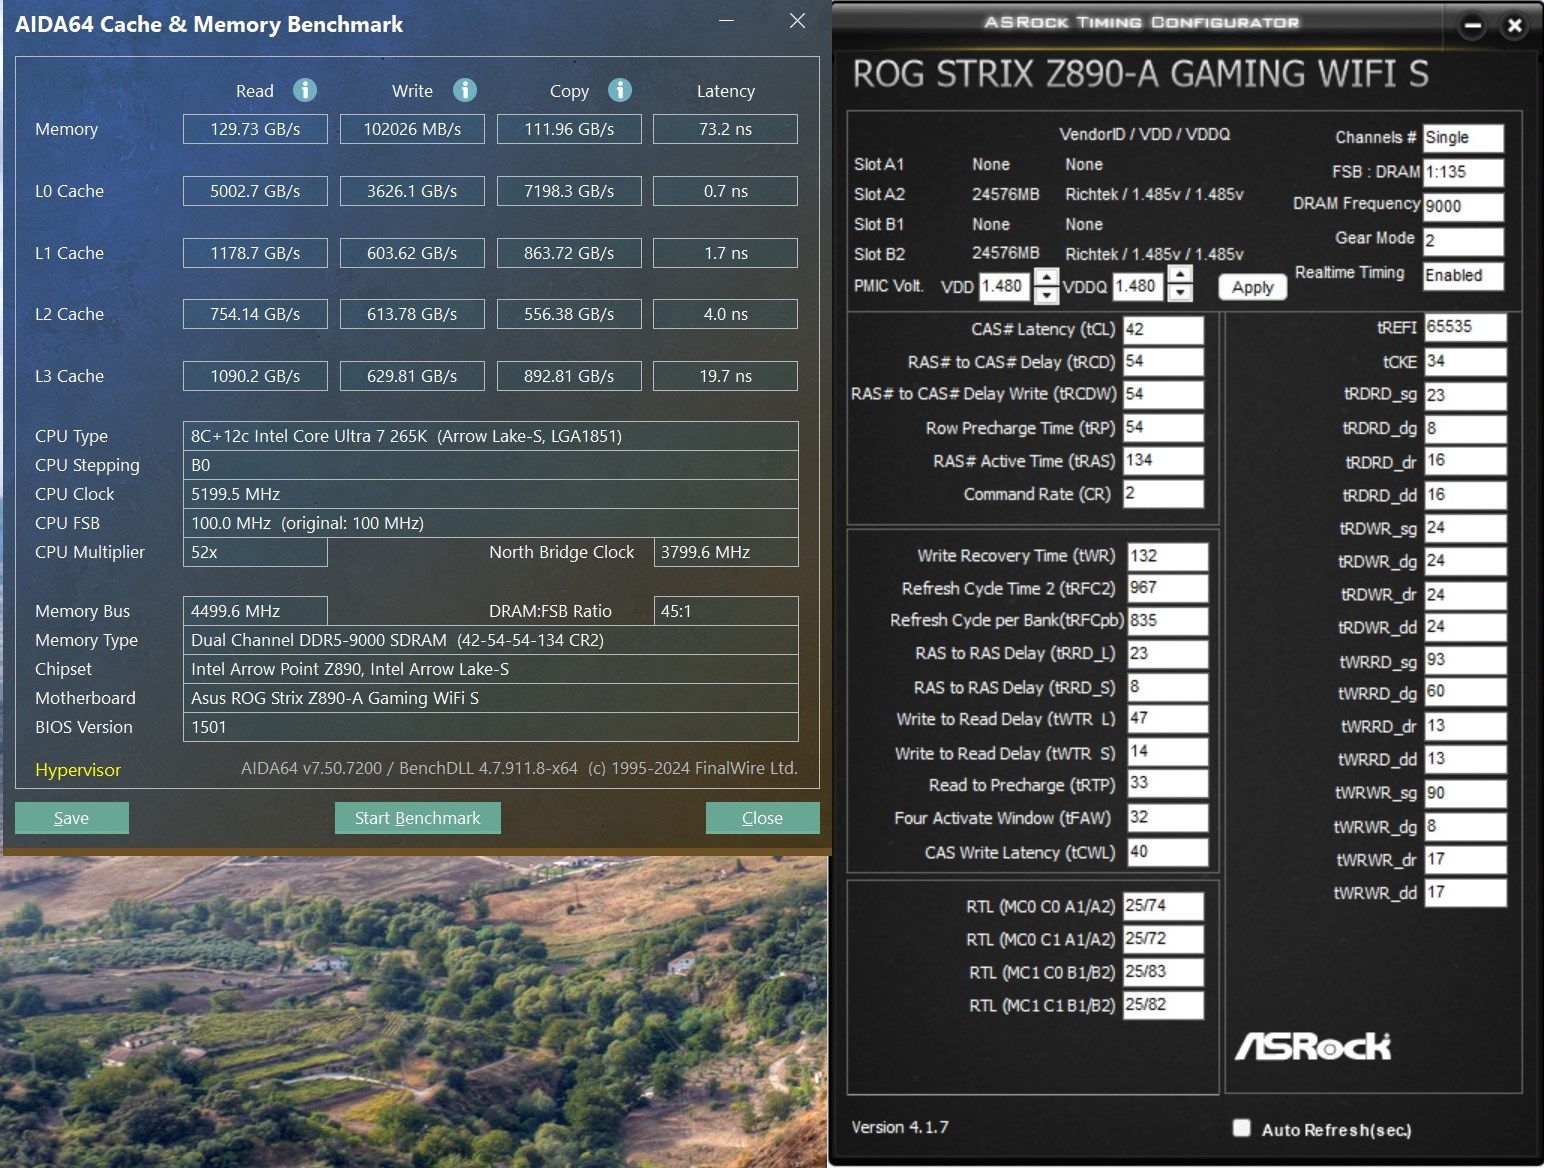
Task: Click the Write Recovery Time (tWR) field
Action: pos(1168,556)
